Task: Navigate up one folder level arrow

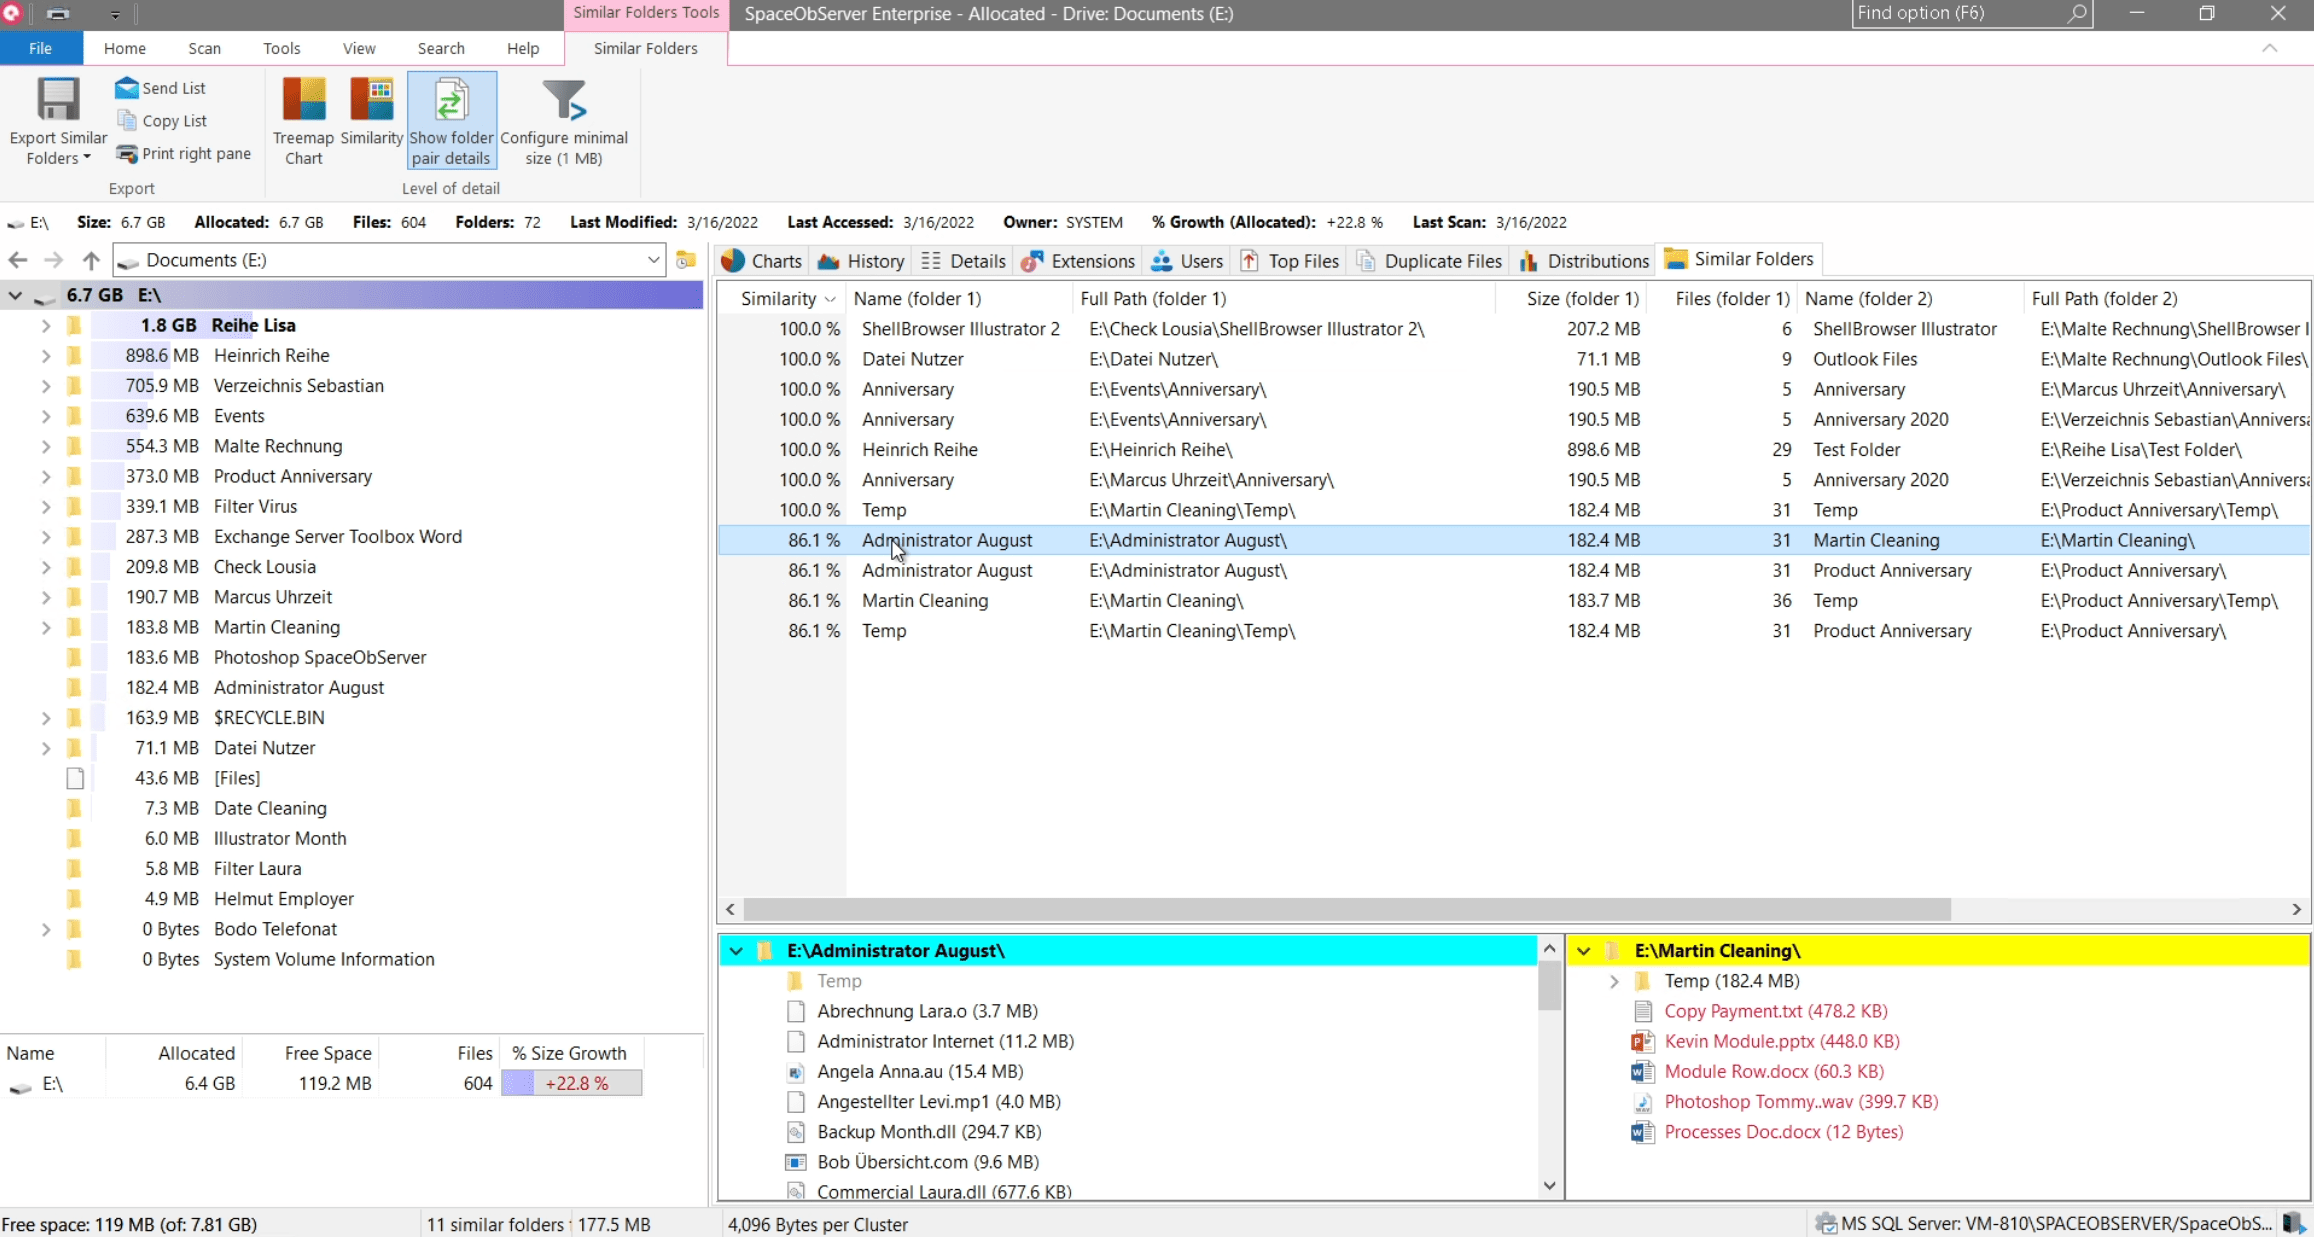Action: (91, 260)
